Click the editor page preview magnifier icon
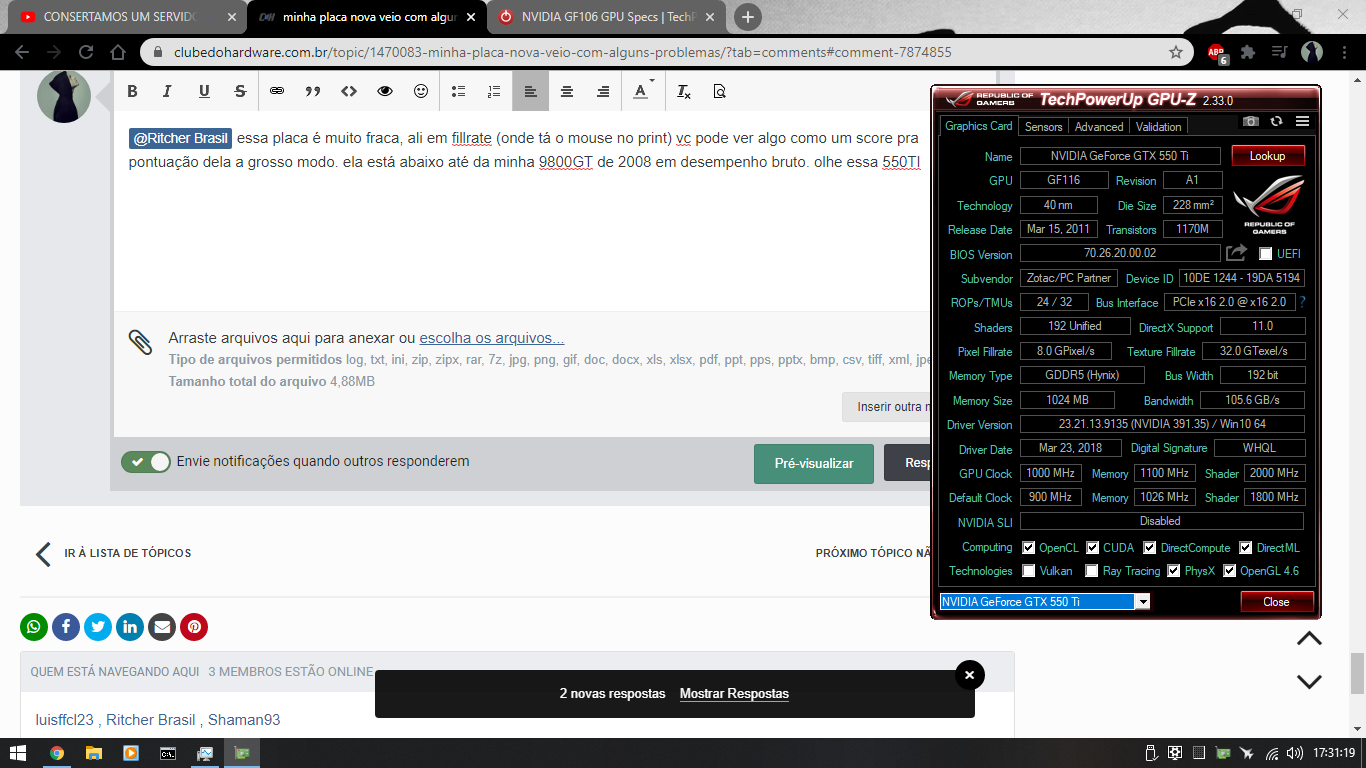This screenshot has width=1366, height=768. coord(720,91)
